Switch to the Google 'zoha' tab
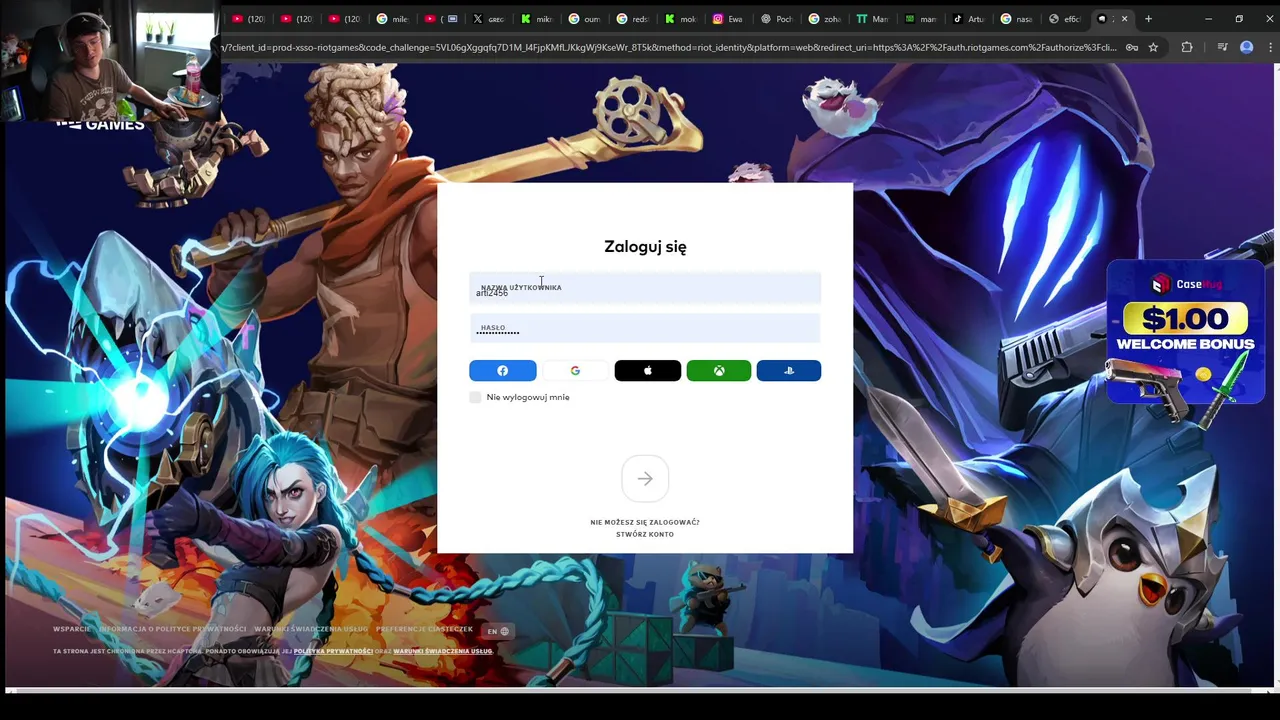 click(825, 19)
